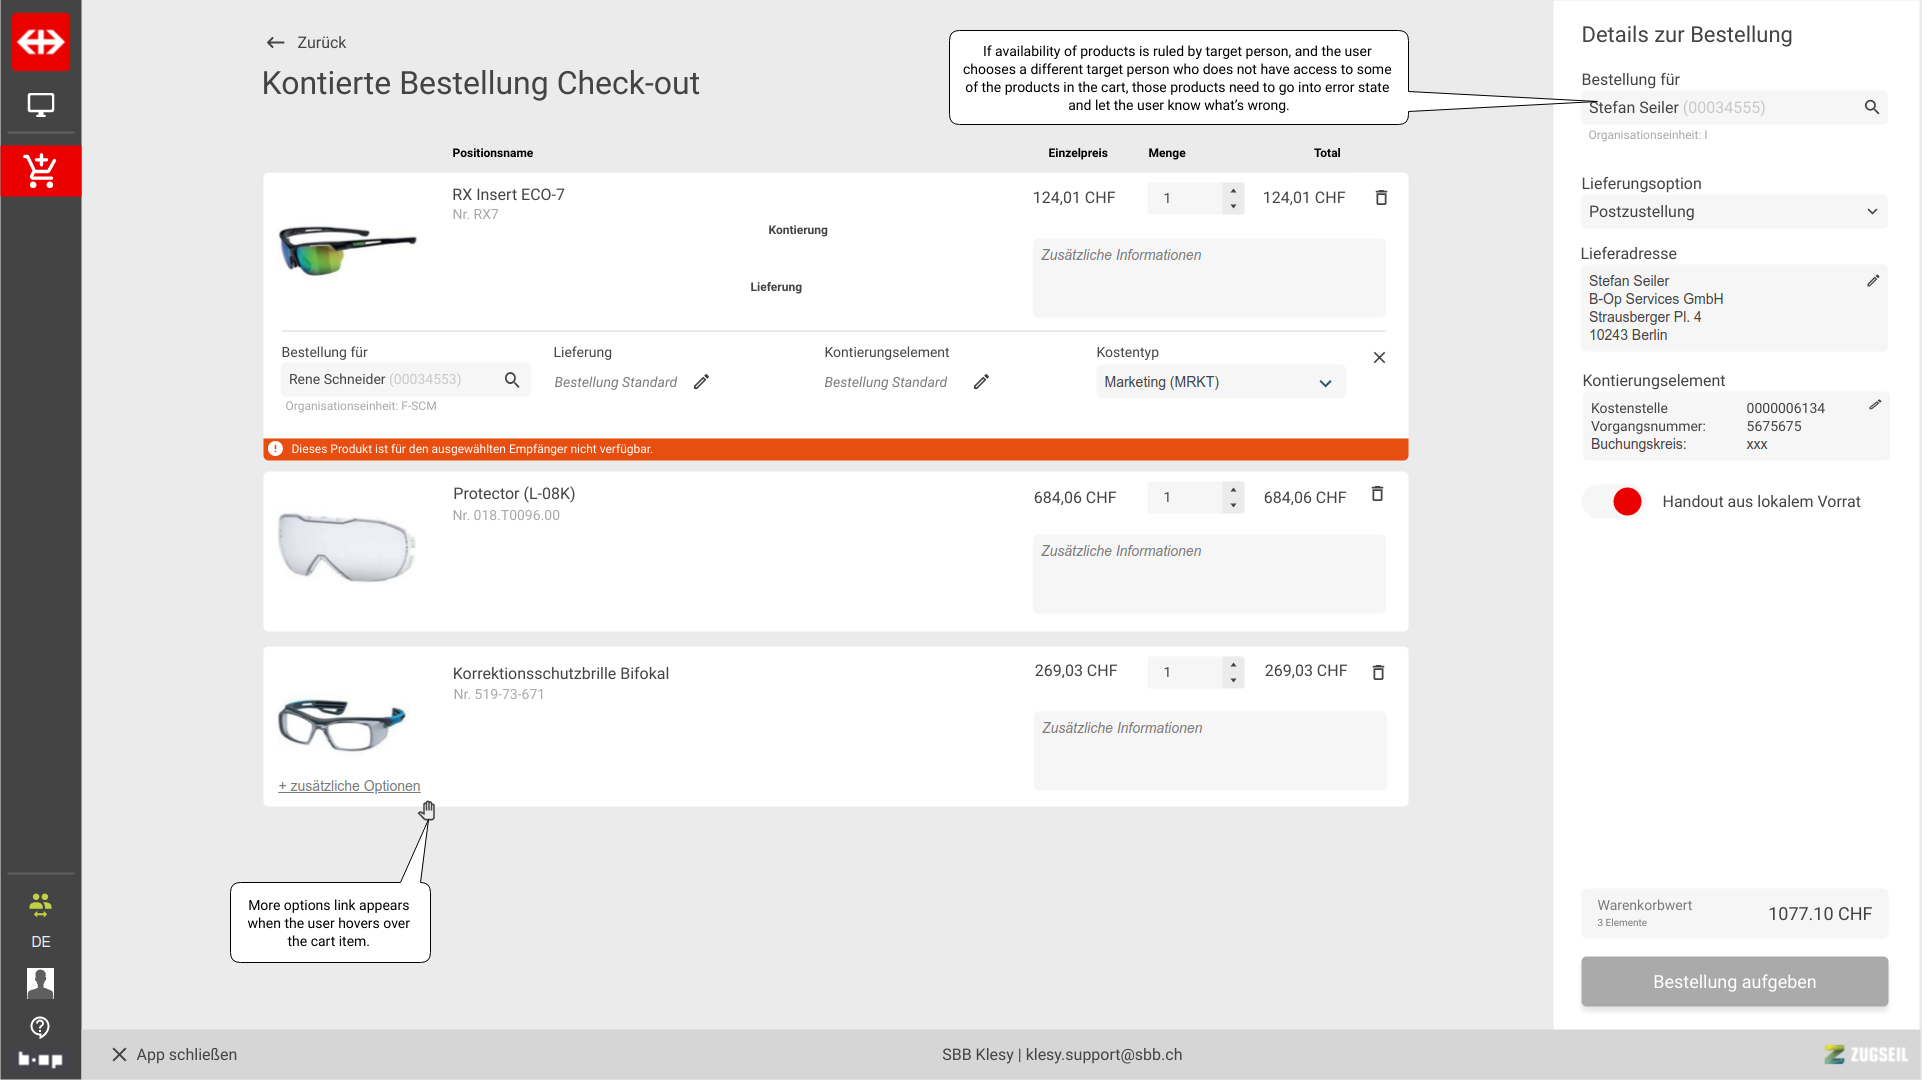
Task: Search recipient next to Stefan Seiler
Action: (1871, 107)
